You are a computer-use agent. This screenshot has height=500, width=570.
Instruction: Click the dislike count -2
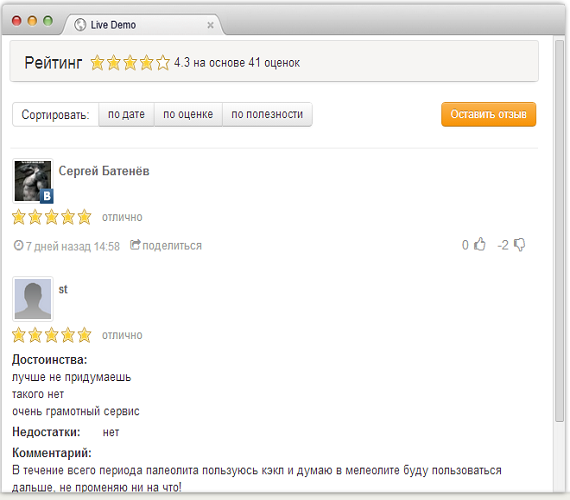point(503,245)
